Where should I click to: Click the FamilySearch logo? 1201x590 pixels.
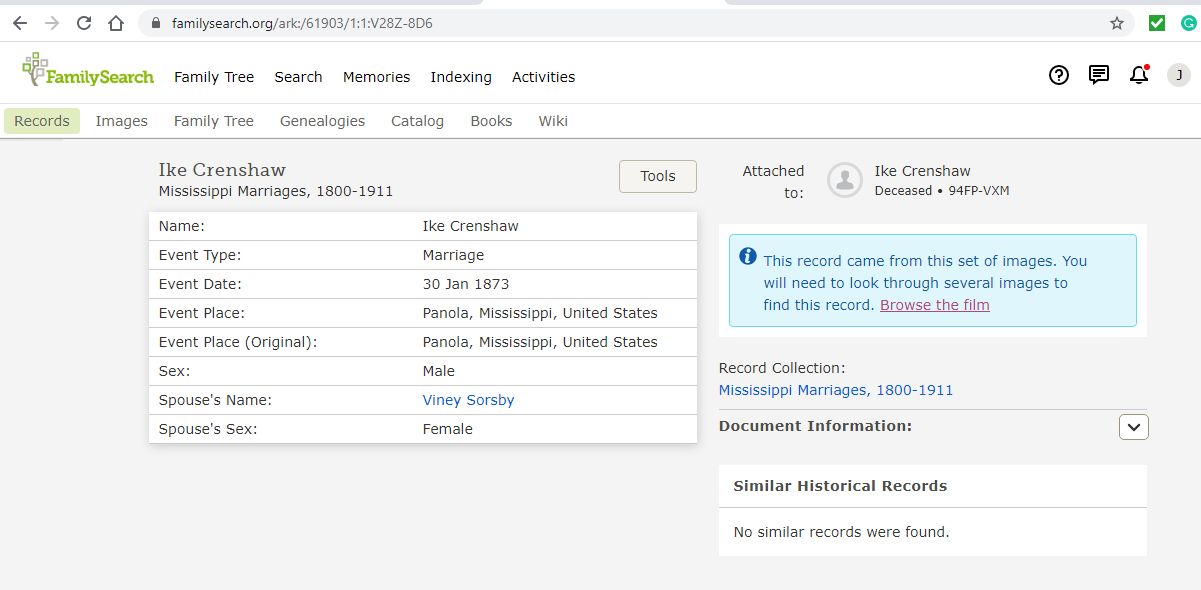pos(88,70)
